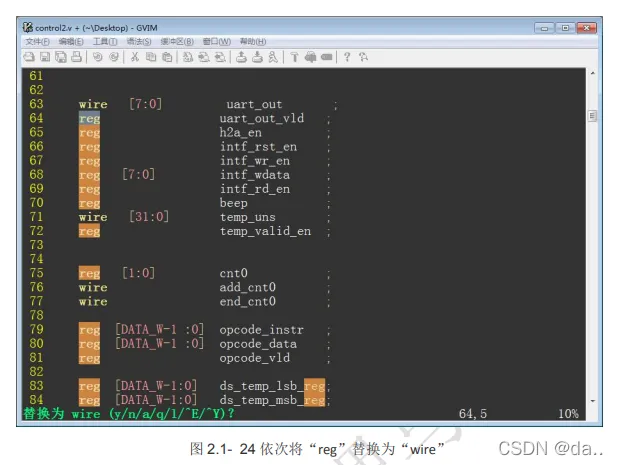
Task: Click the replace prompt '替换为 wire (y/n/a/q/l/^E/^Y)?'
Action: click(x=128, y=414)
